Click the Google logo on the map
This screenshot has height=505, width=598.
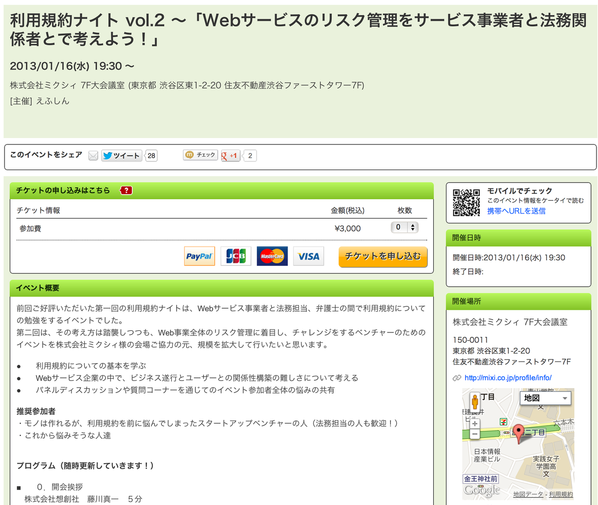pyautogui.click(x=482, y=491)
